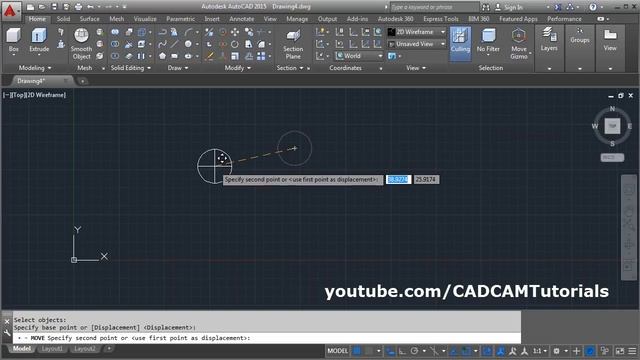Expand the View panel button
640x360 pixels.
tap(610, 48)
